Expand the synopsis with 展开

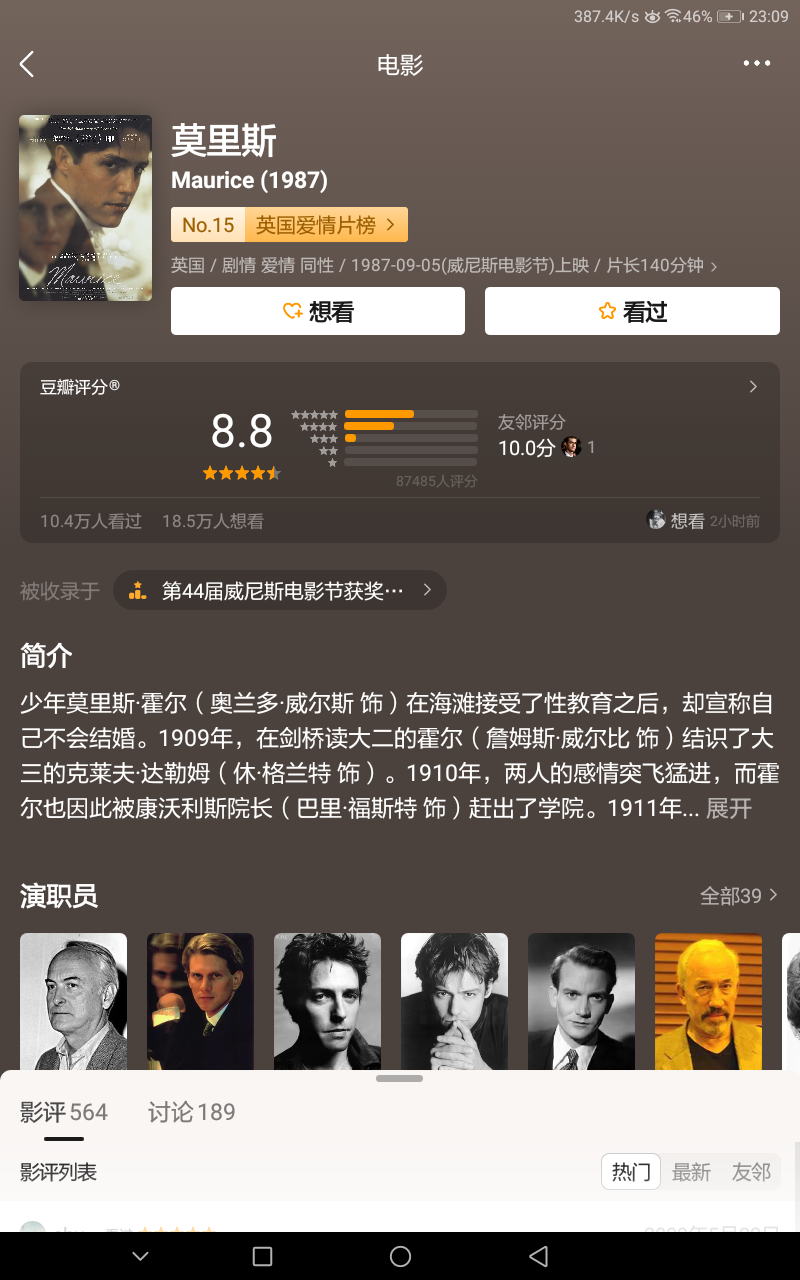click(729, 808)
